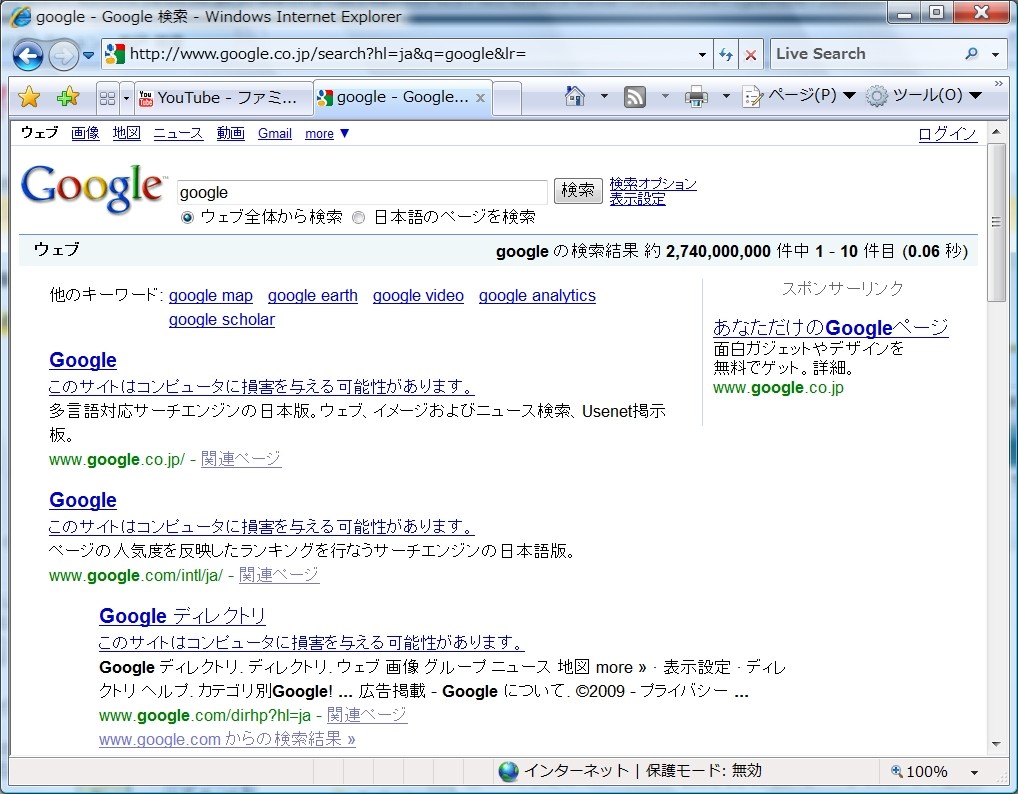1018x794 pixels.
Task: Click the ログイン link
Action: (x=947, y=134)
